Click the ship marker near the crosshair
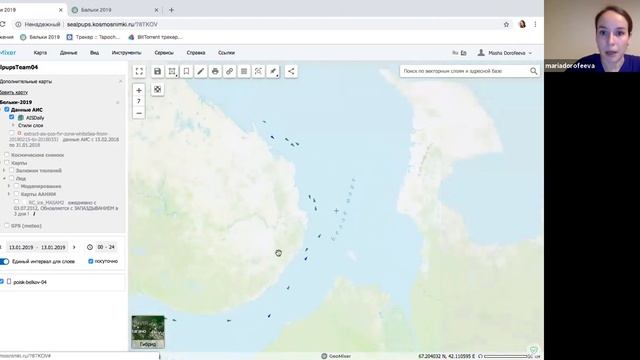Viewport: 640px width, 360px height. pos(344,213)
